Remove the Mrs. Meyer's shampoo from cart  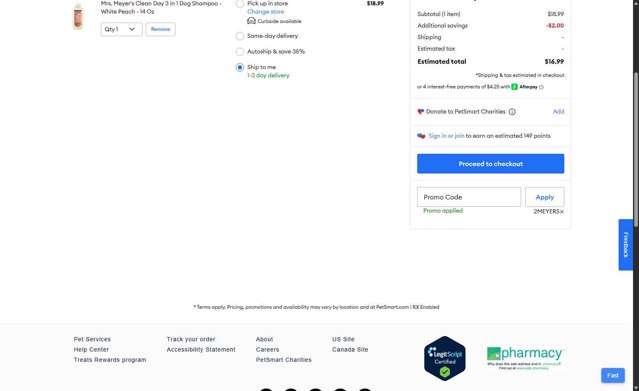161,29
